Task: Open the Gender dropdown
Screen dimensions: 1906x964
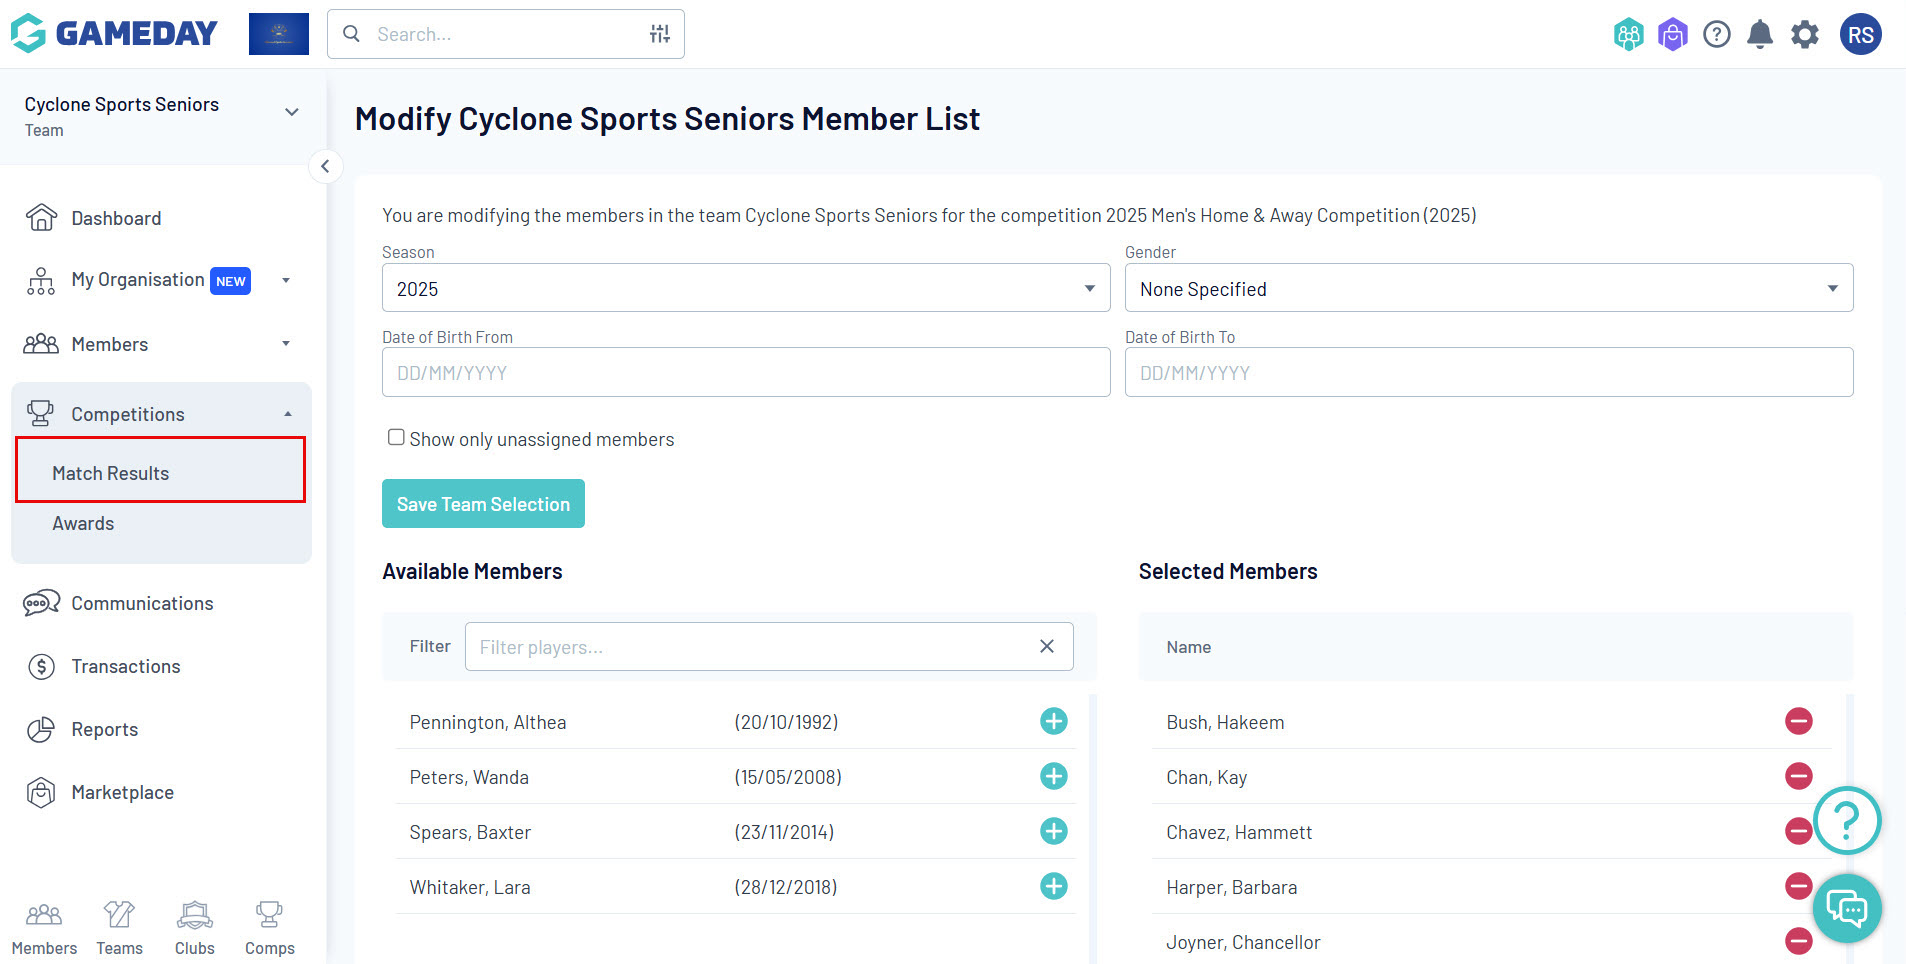Action: [x=1488, y=289]
